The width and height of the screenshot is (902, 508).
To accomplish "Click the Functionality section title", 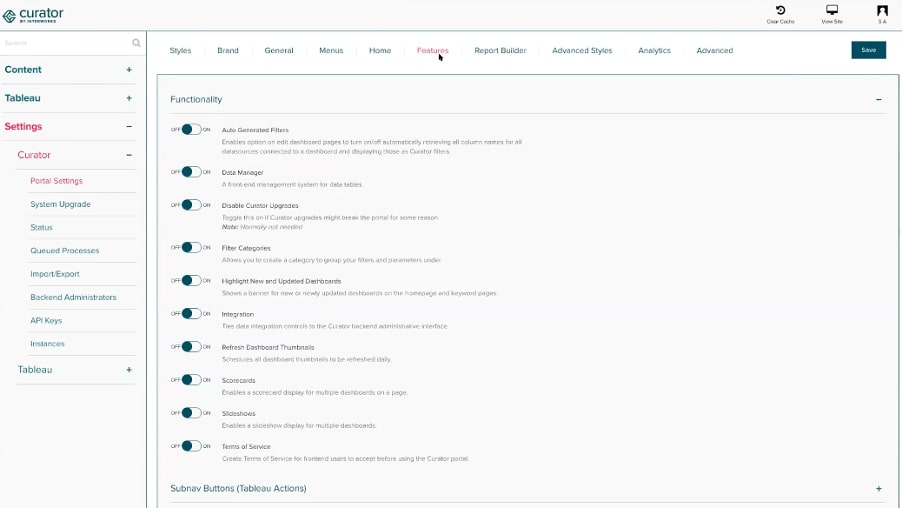I will click(x=196, y=100).
